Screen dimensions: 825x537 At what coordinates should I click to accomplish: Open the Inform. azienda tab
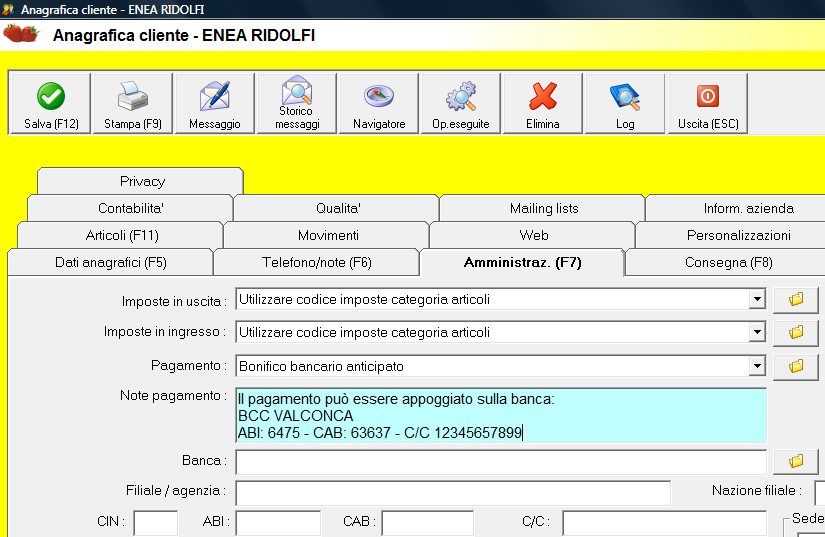pyautogui.click(x=747, y=208)
